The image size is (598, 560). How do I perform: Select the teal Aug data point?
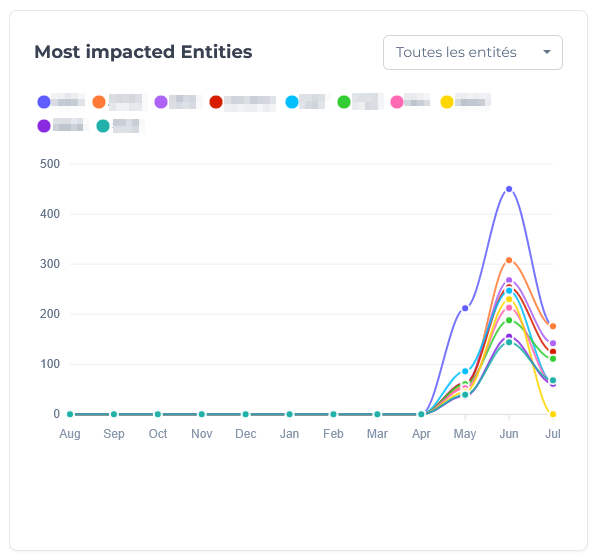tap(70, 414)
